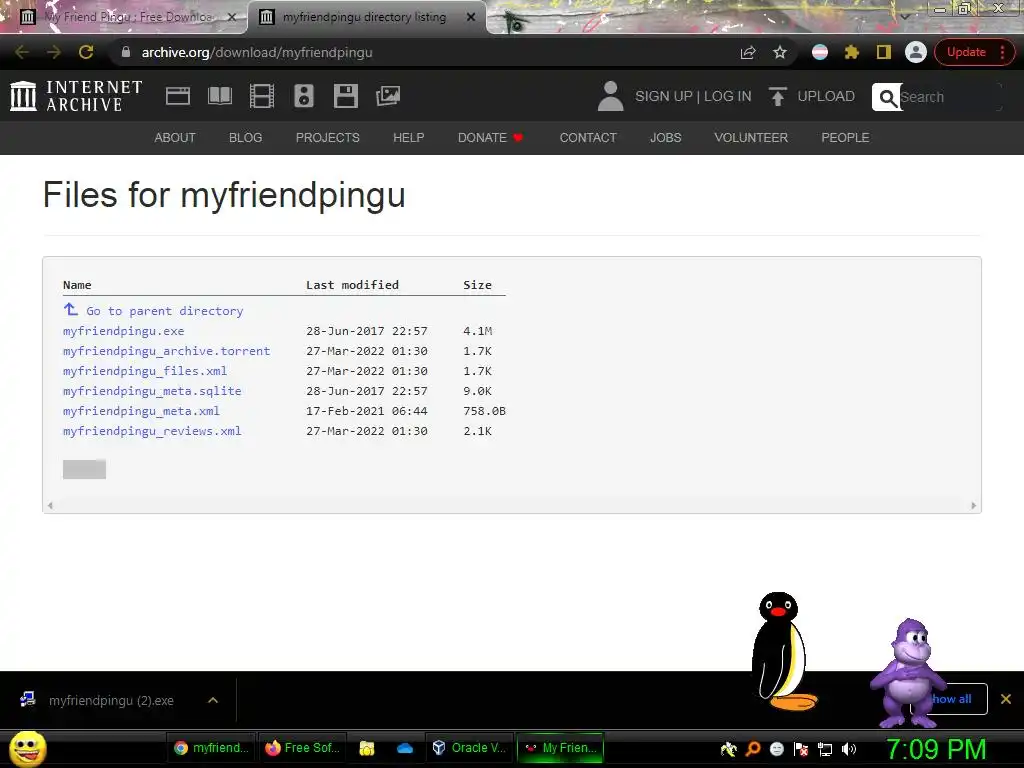Open the JOBS menu item
This screenshot has width=1024, height=768.
pos(665,138)
